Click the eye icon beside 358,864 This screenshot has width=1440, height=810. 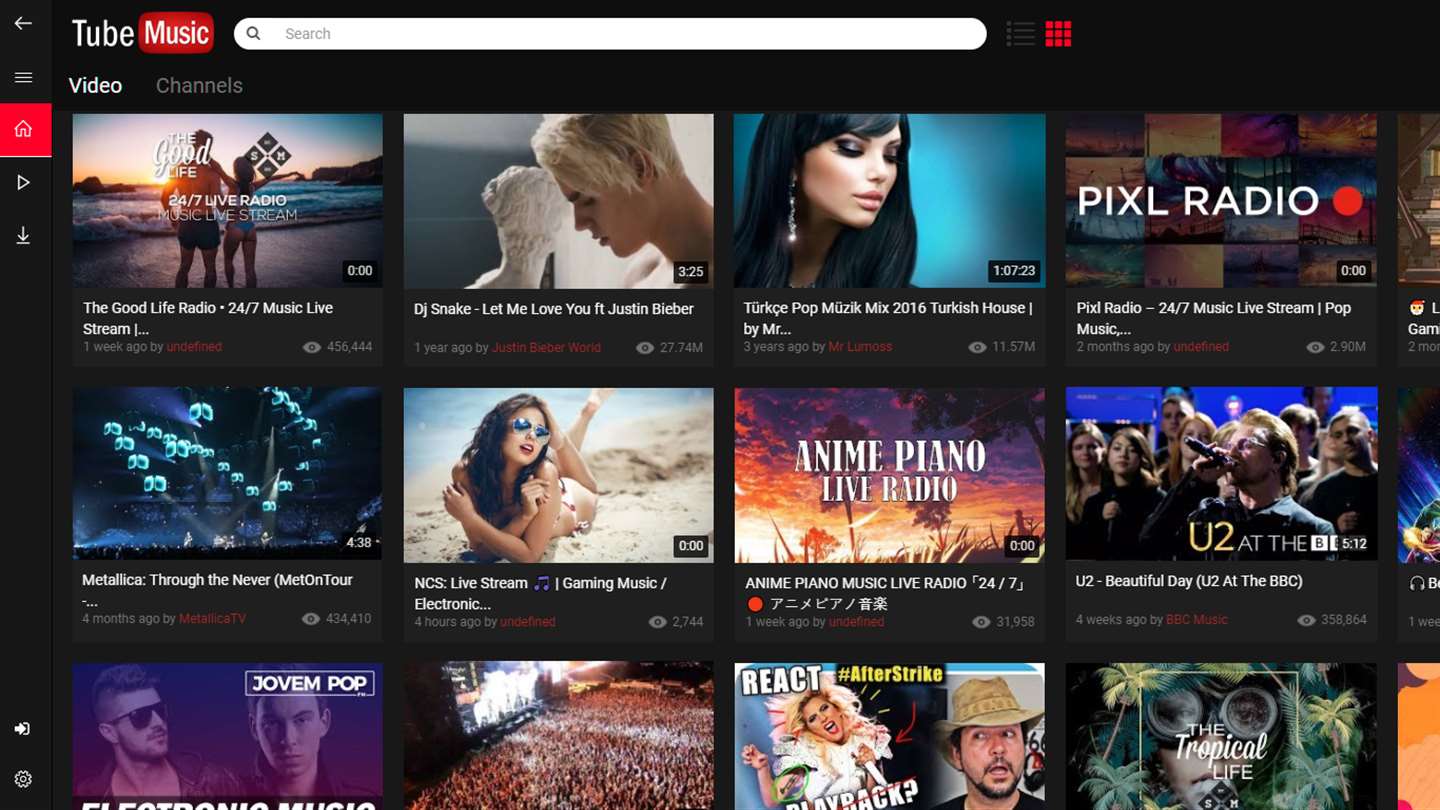tap(1306, 620)
